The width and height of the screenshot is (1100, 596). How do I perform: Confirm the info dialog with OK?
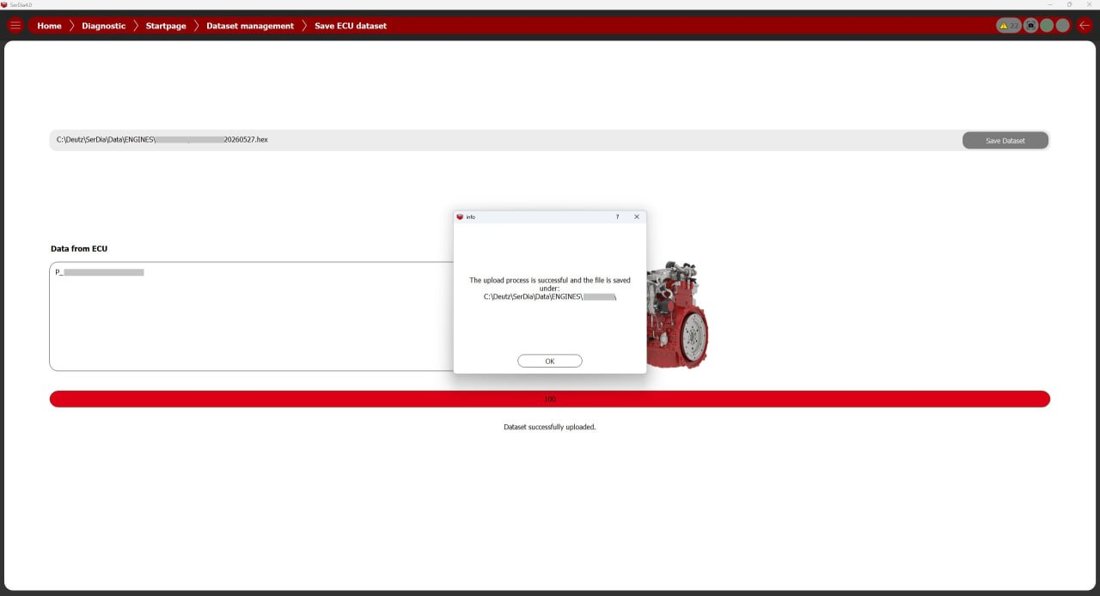pos(549,361)
